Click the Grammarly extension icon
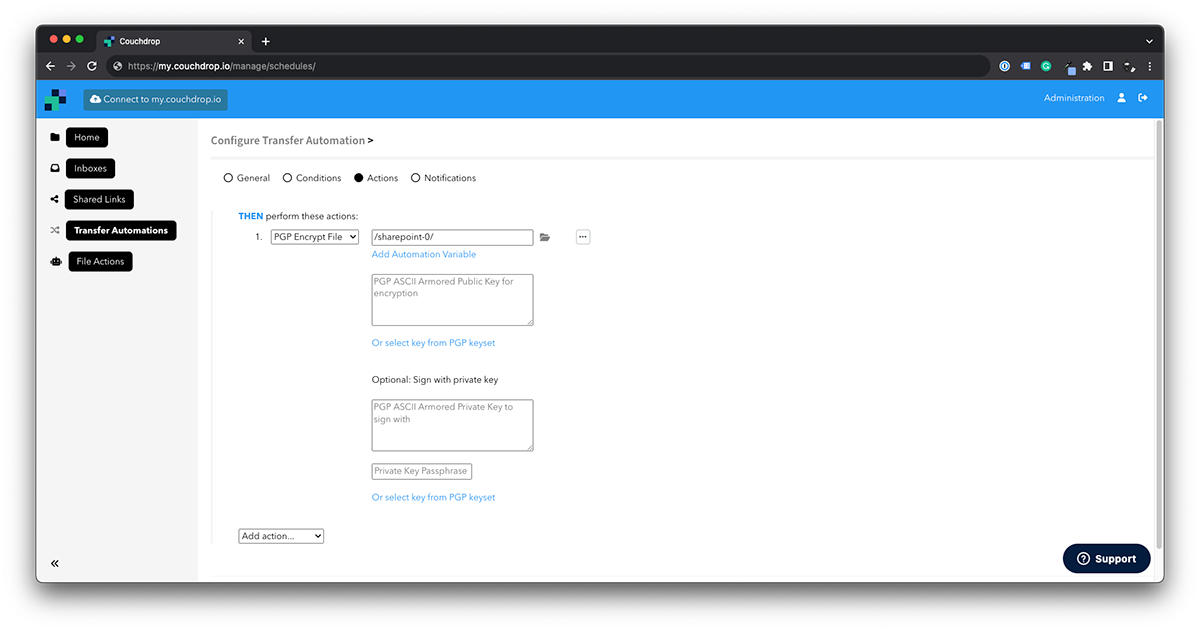This screenshot has width=1200, height=630. point(1046,65)
